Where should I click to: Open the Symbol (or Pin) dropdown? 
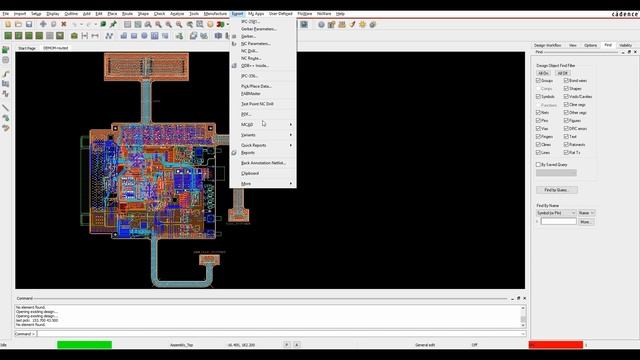point(556,213)
